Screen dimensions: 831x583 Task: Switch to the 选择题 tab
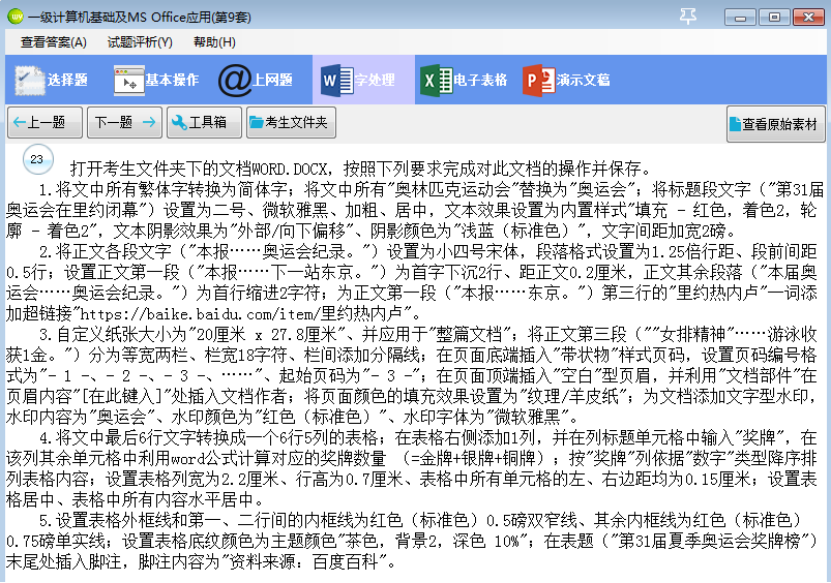[51, 80]
